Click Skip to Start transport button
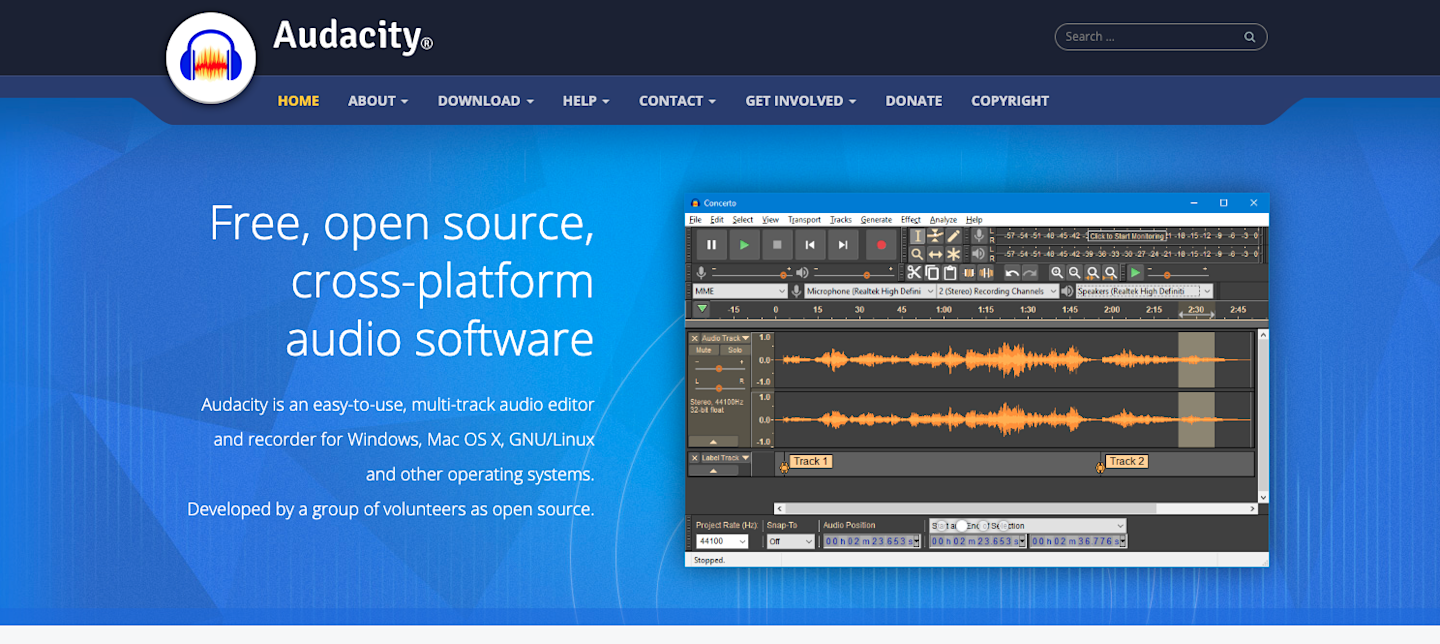This screenshot has height=644, width=1440. (810, 245)
